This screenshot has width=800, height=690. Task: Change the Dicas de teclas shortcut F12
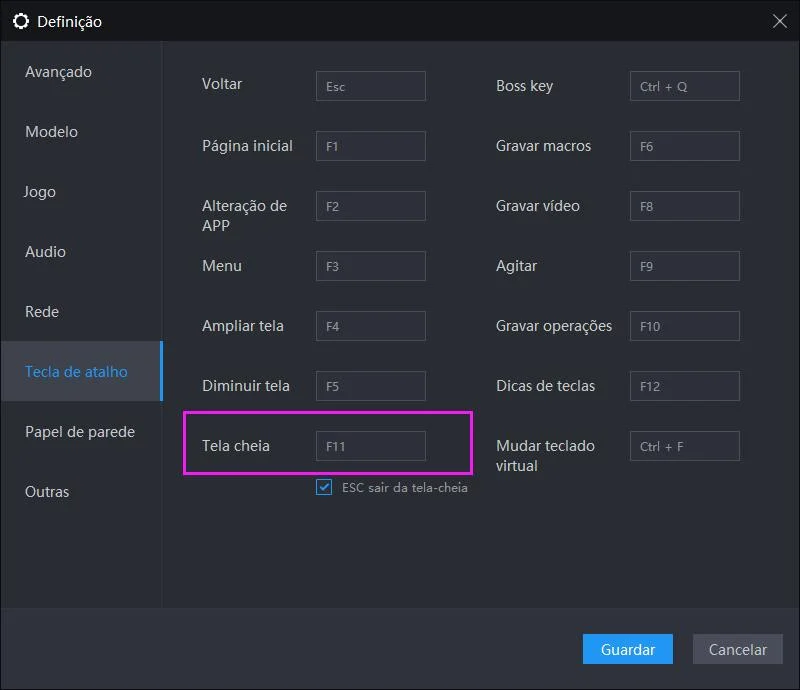pos(685,386)
